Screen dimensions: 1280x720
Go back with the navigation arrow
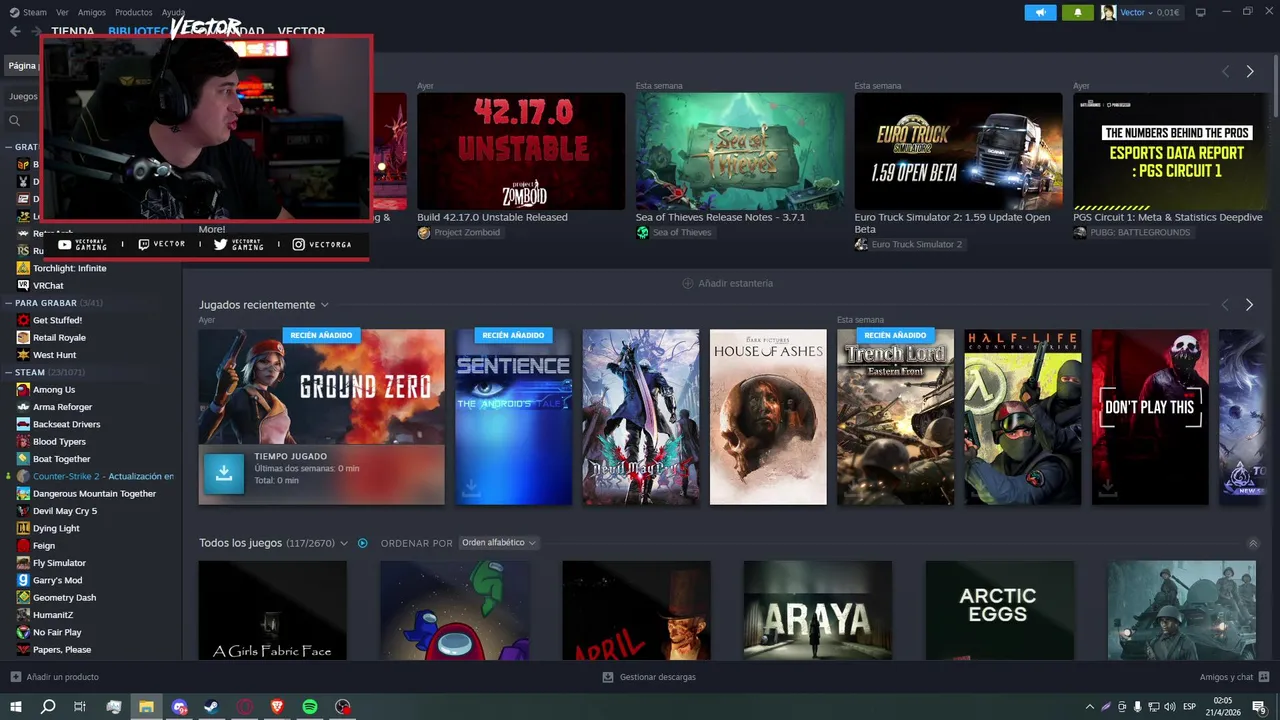15,31
